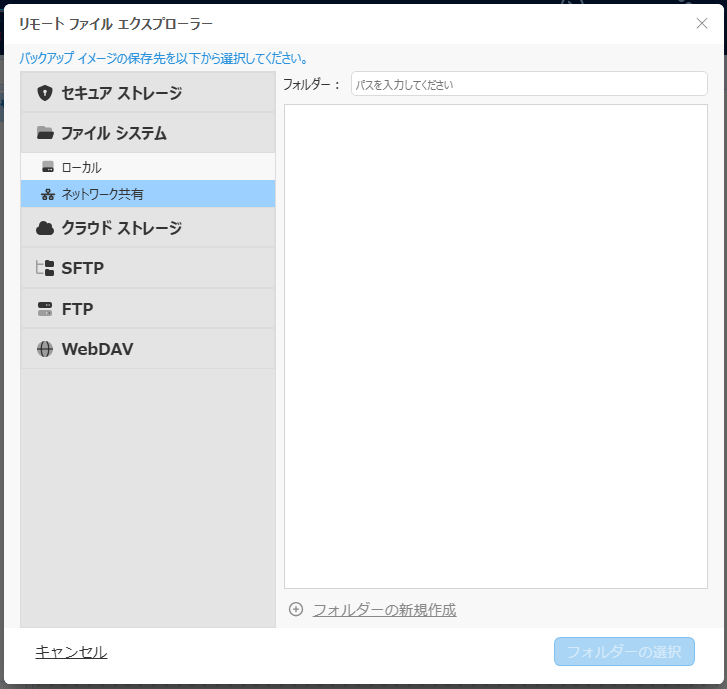Click the SFTP tree icon

(x=45, y=268)
